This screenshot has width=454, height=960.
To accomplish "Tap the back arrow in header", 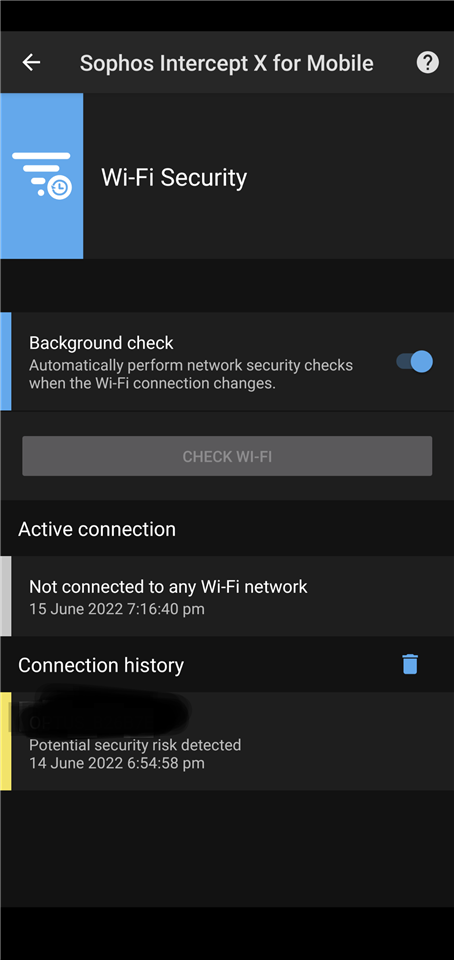I will pos(31,62).
